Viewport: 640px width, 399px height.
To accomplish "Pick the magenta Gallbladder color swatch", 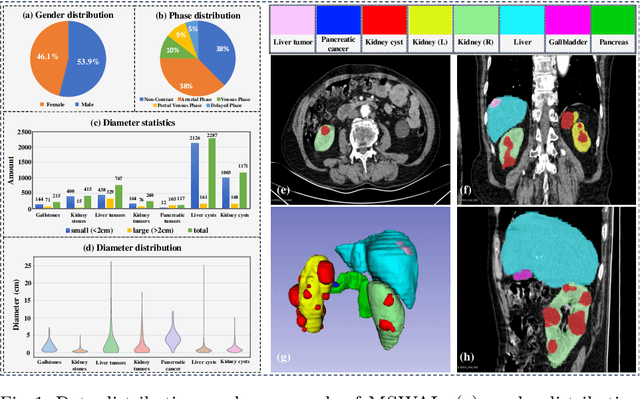I will pyautogui.click(x=568, y=20).
